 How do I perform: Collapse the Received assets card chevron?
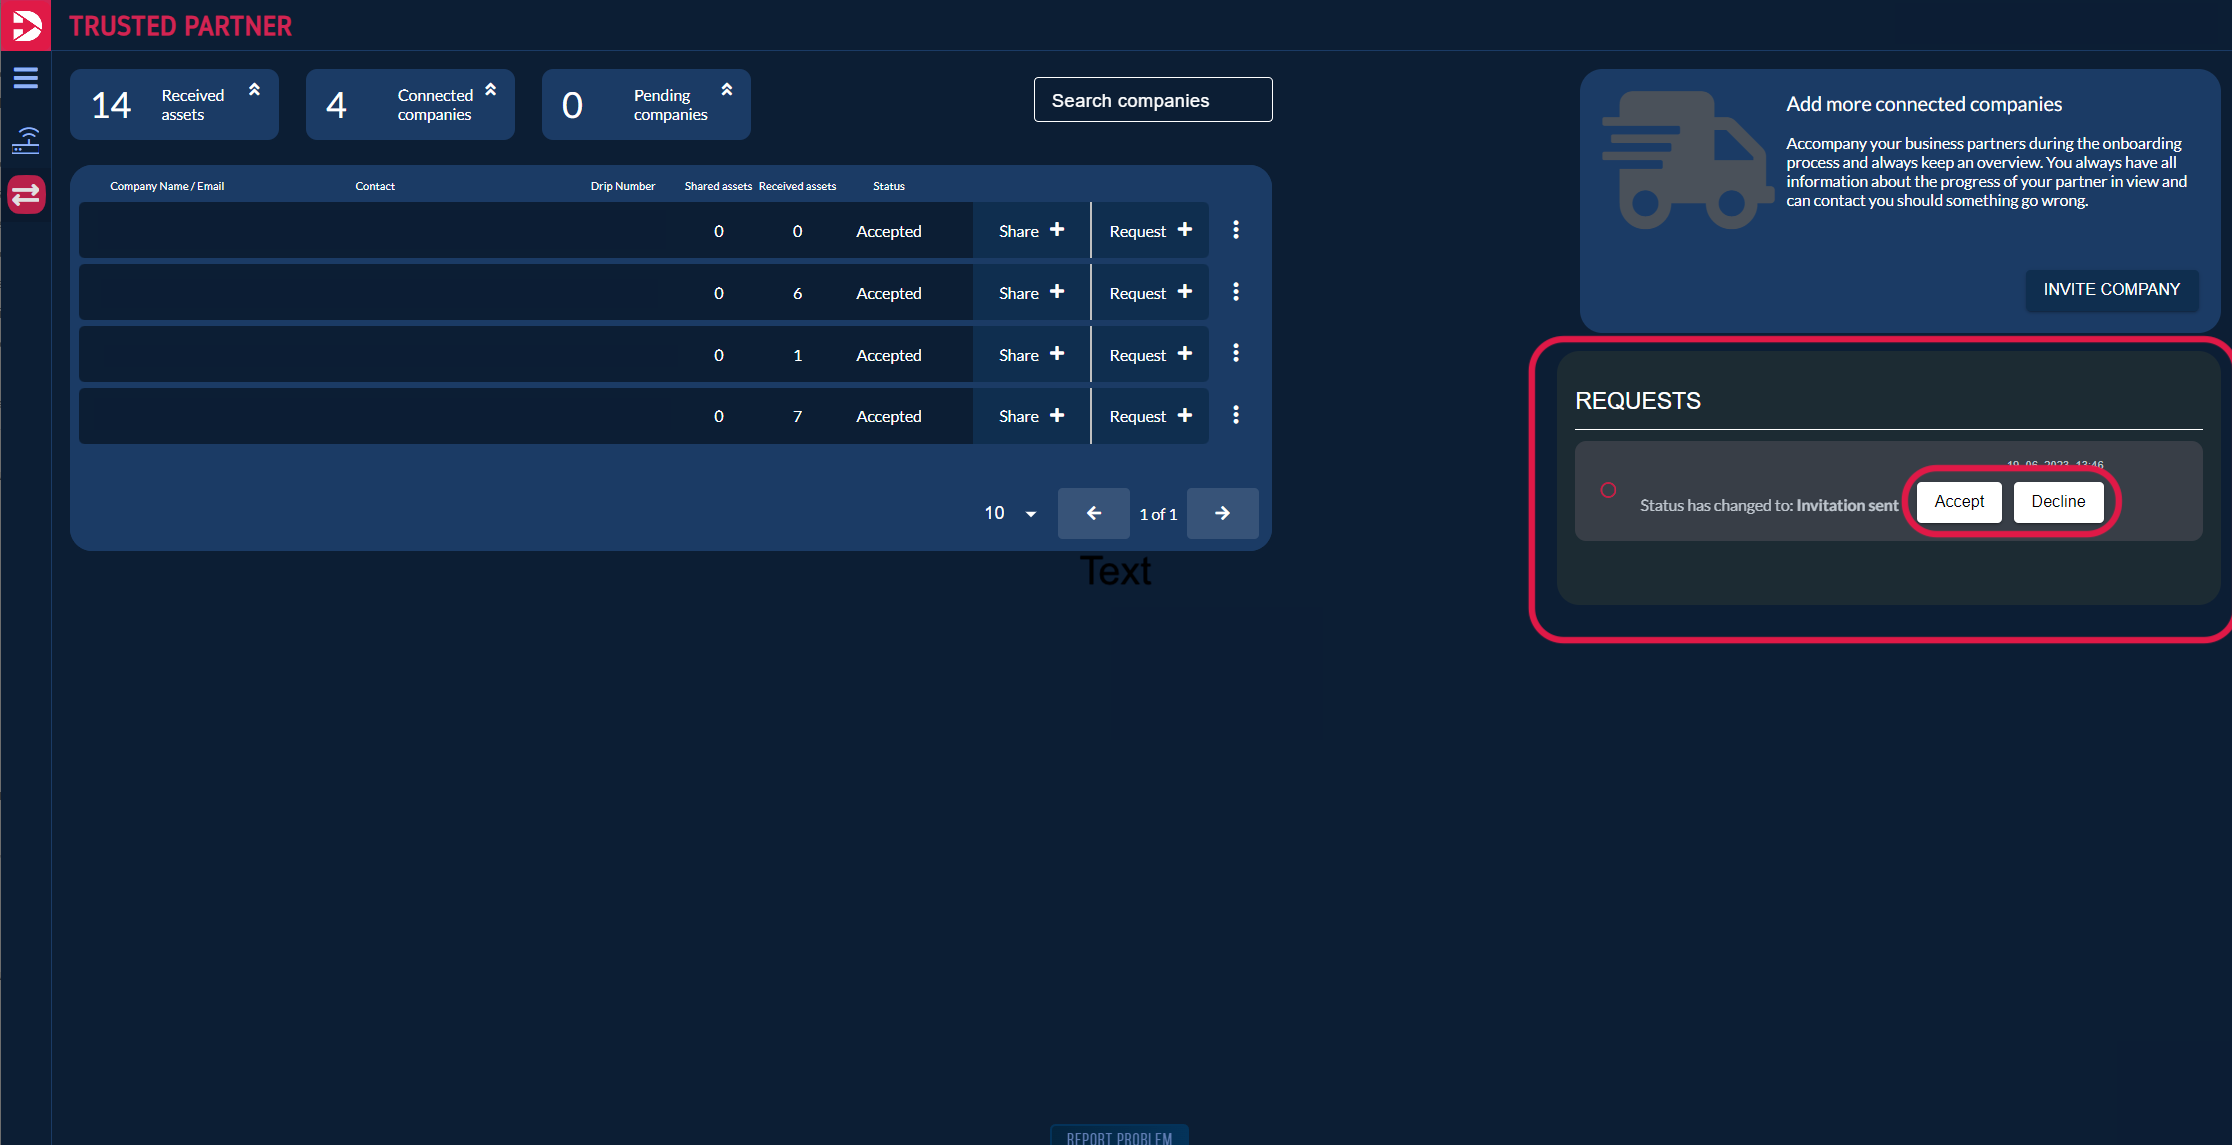254,90
